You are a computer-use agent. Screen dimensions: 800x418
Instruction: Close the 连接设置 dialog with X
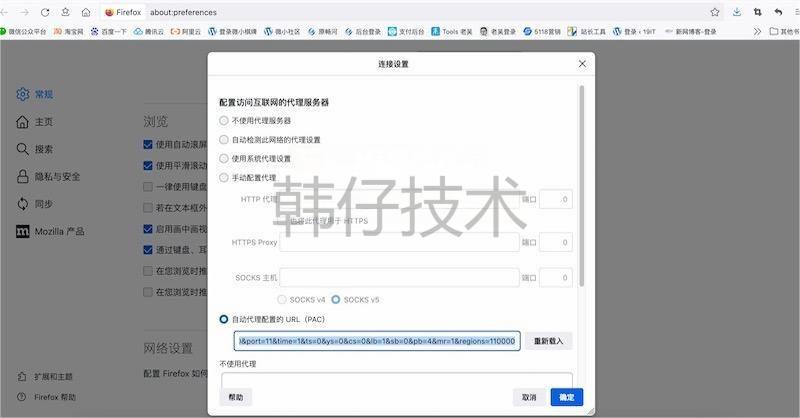click(x=582, y=64)
